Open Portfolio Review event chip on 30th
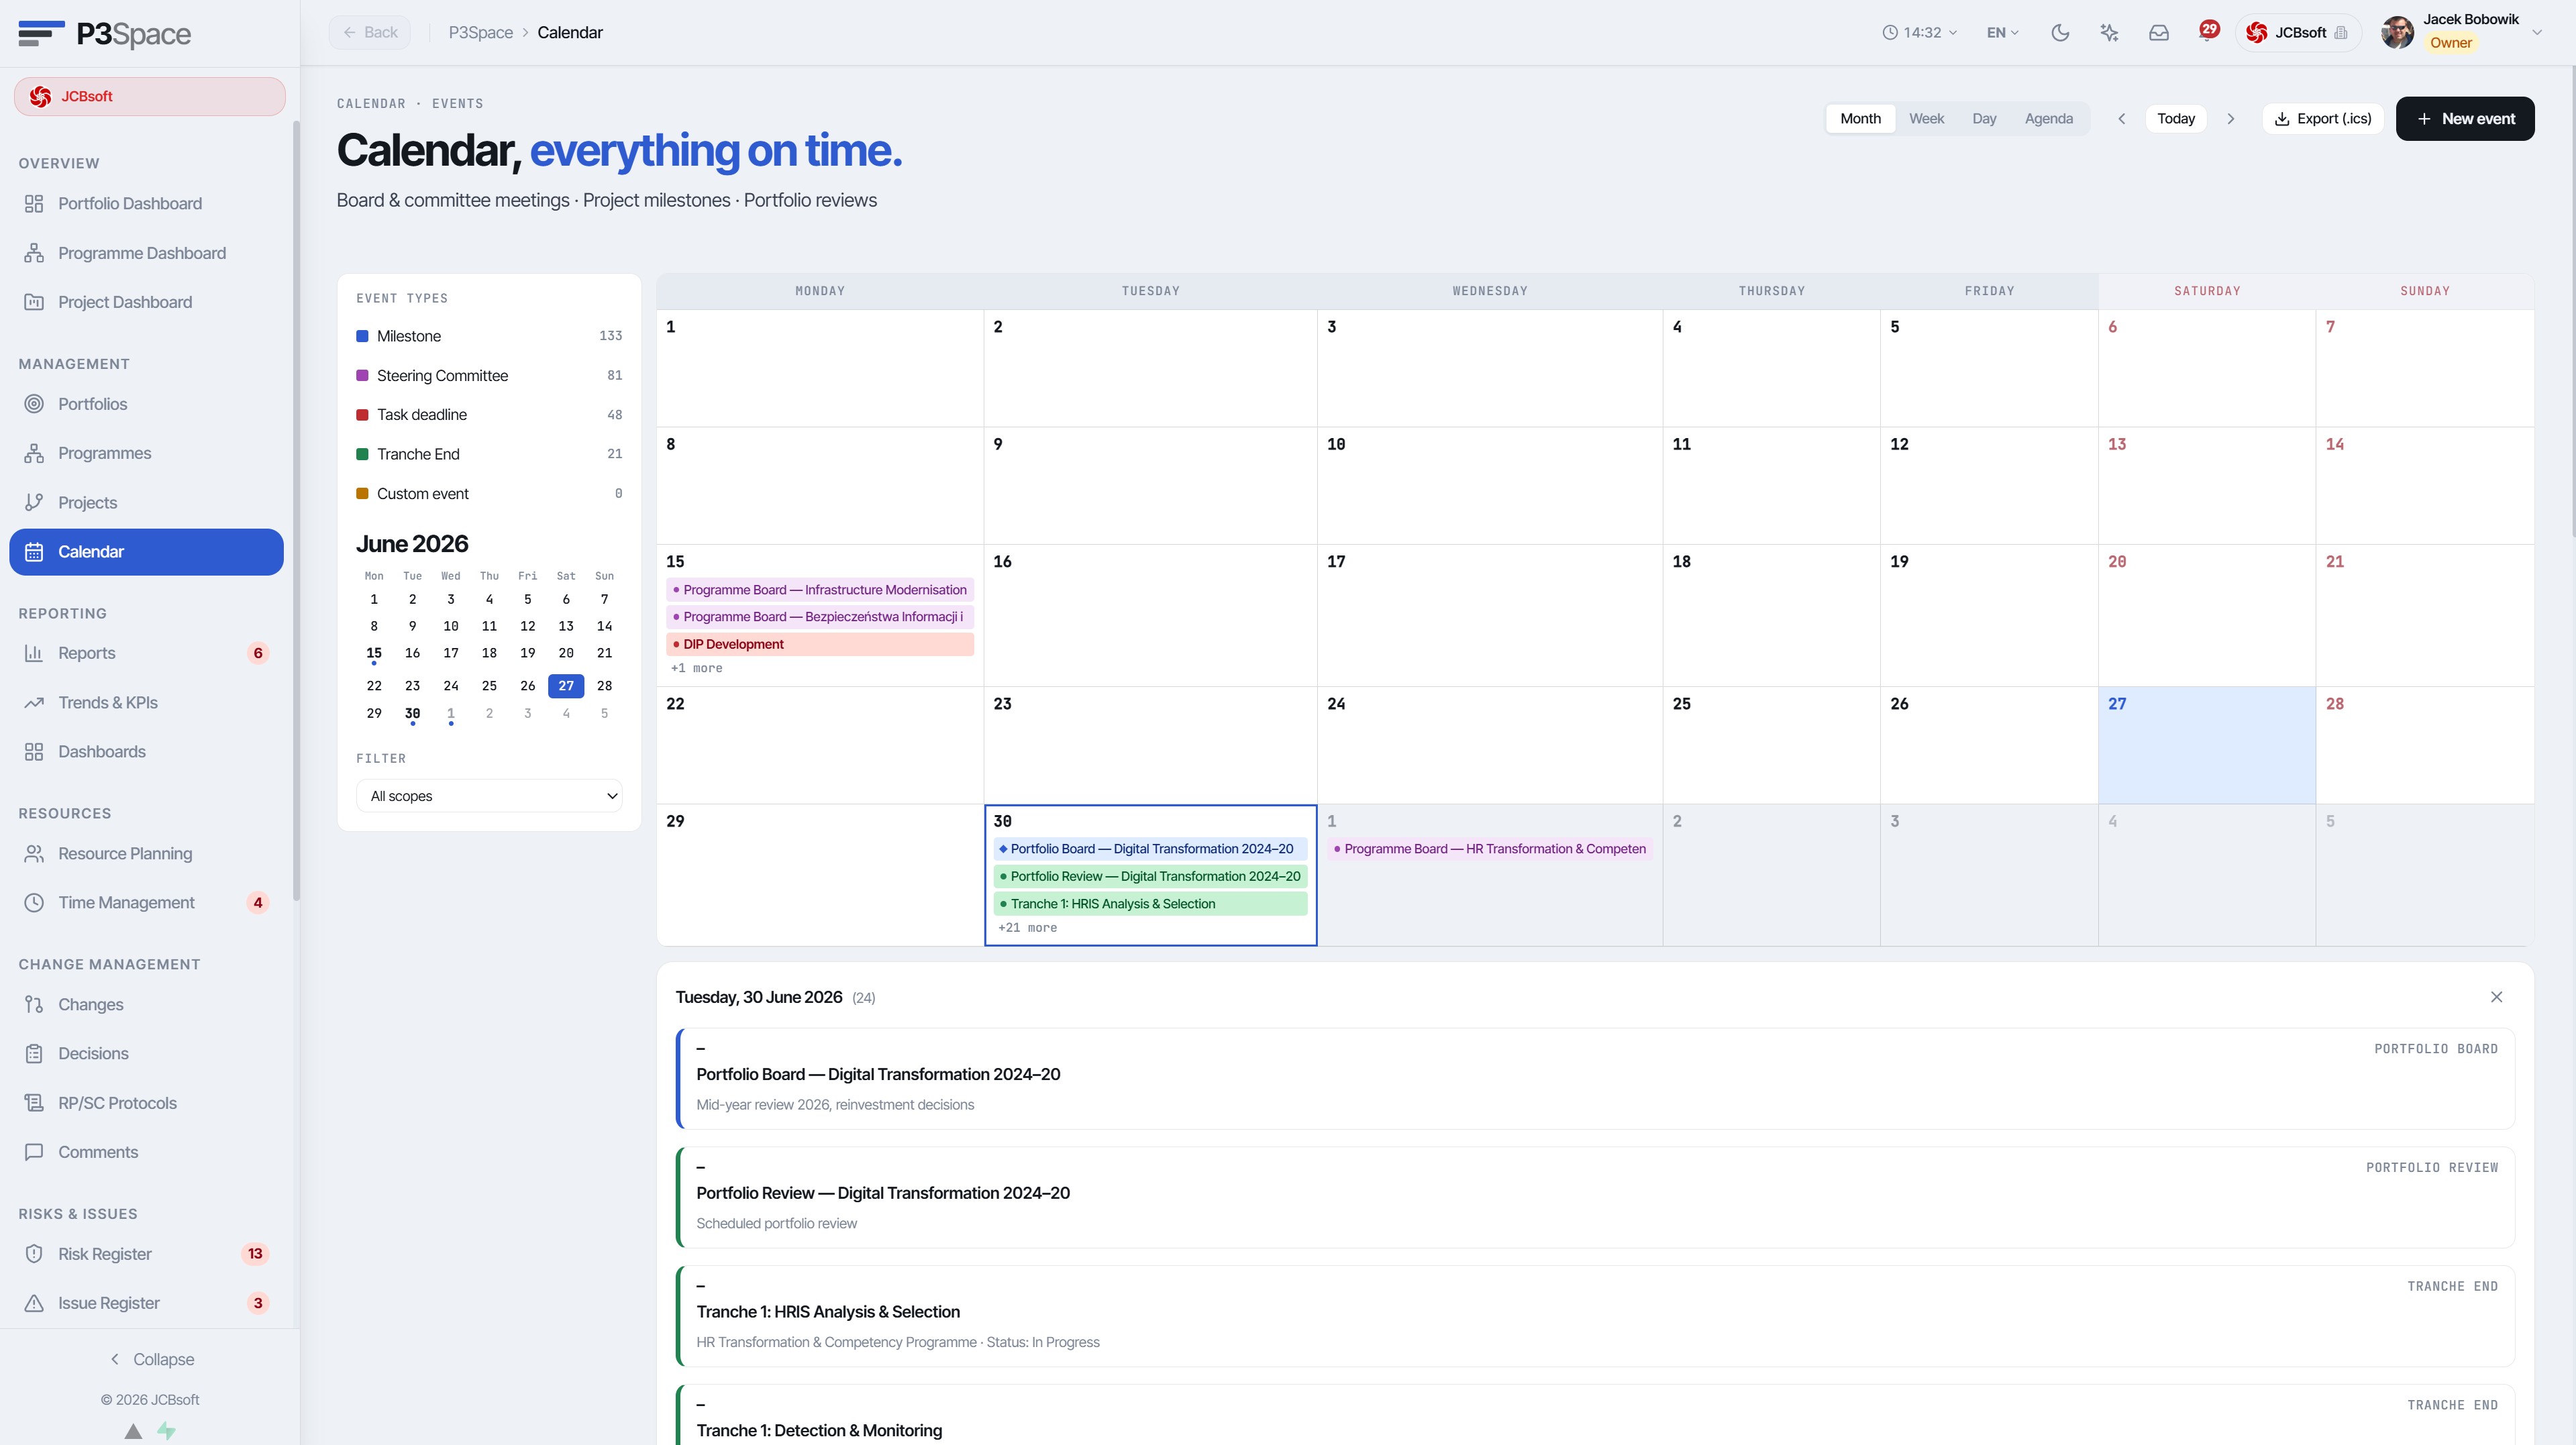The width and height of the screenshot is (2576, 1445). (1150, 876)
